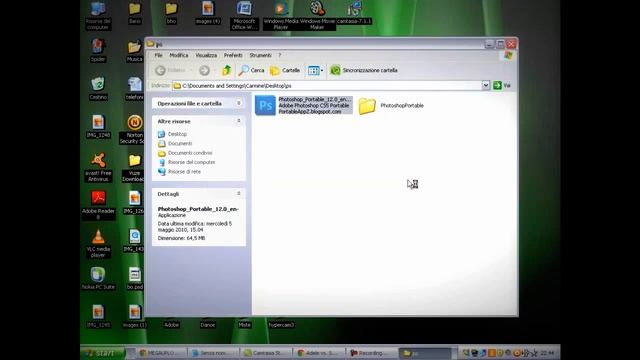Screen dimensions: 640x360
Task: Open the Start menu
Action: pyautogui.click(x=102, y=353)
